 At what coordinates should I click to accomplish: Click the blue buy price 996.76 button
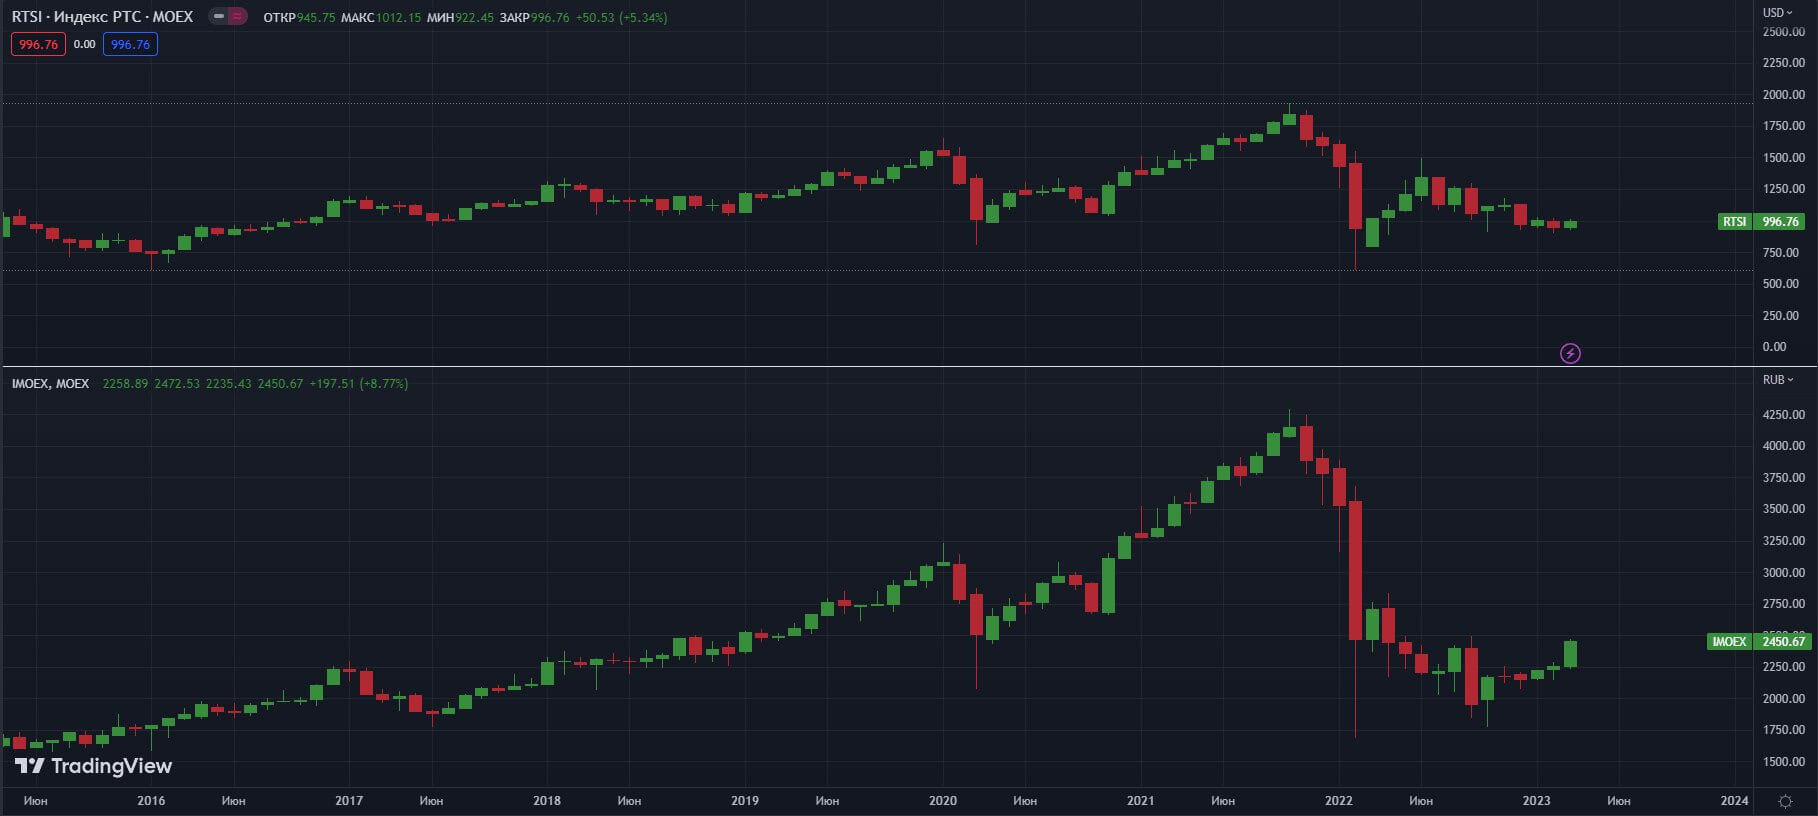[130, 44]
